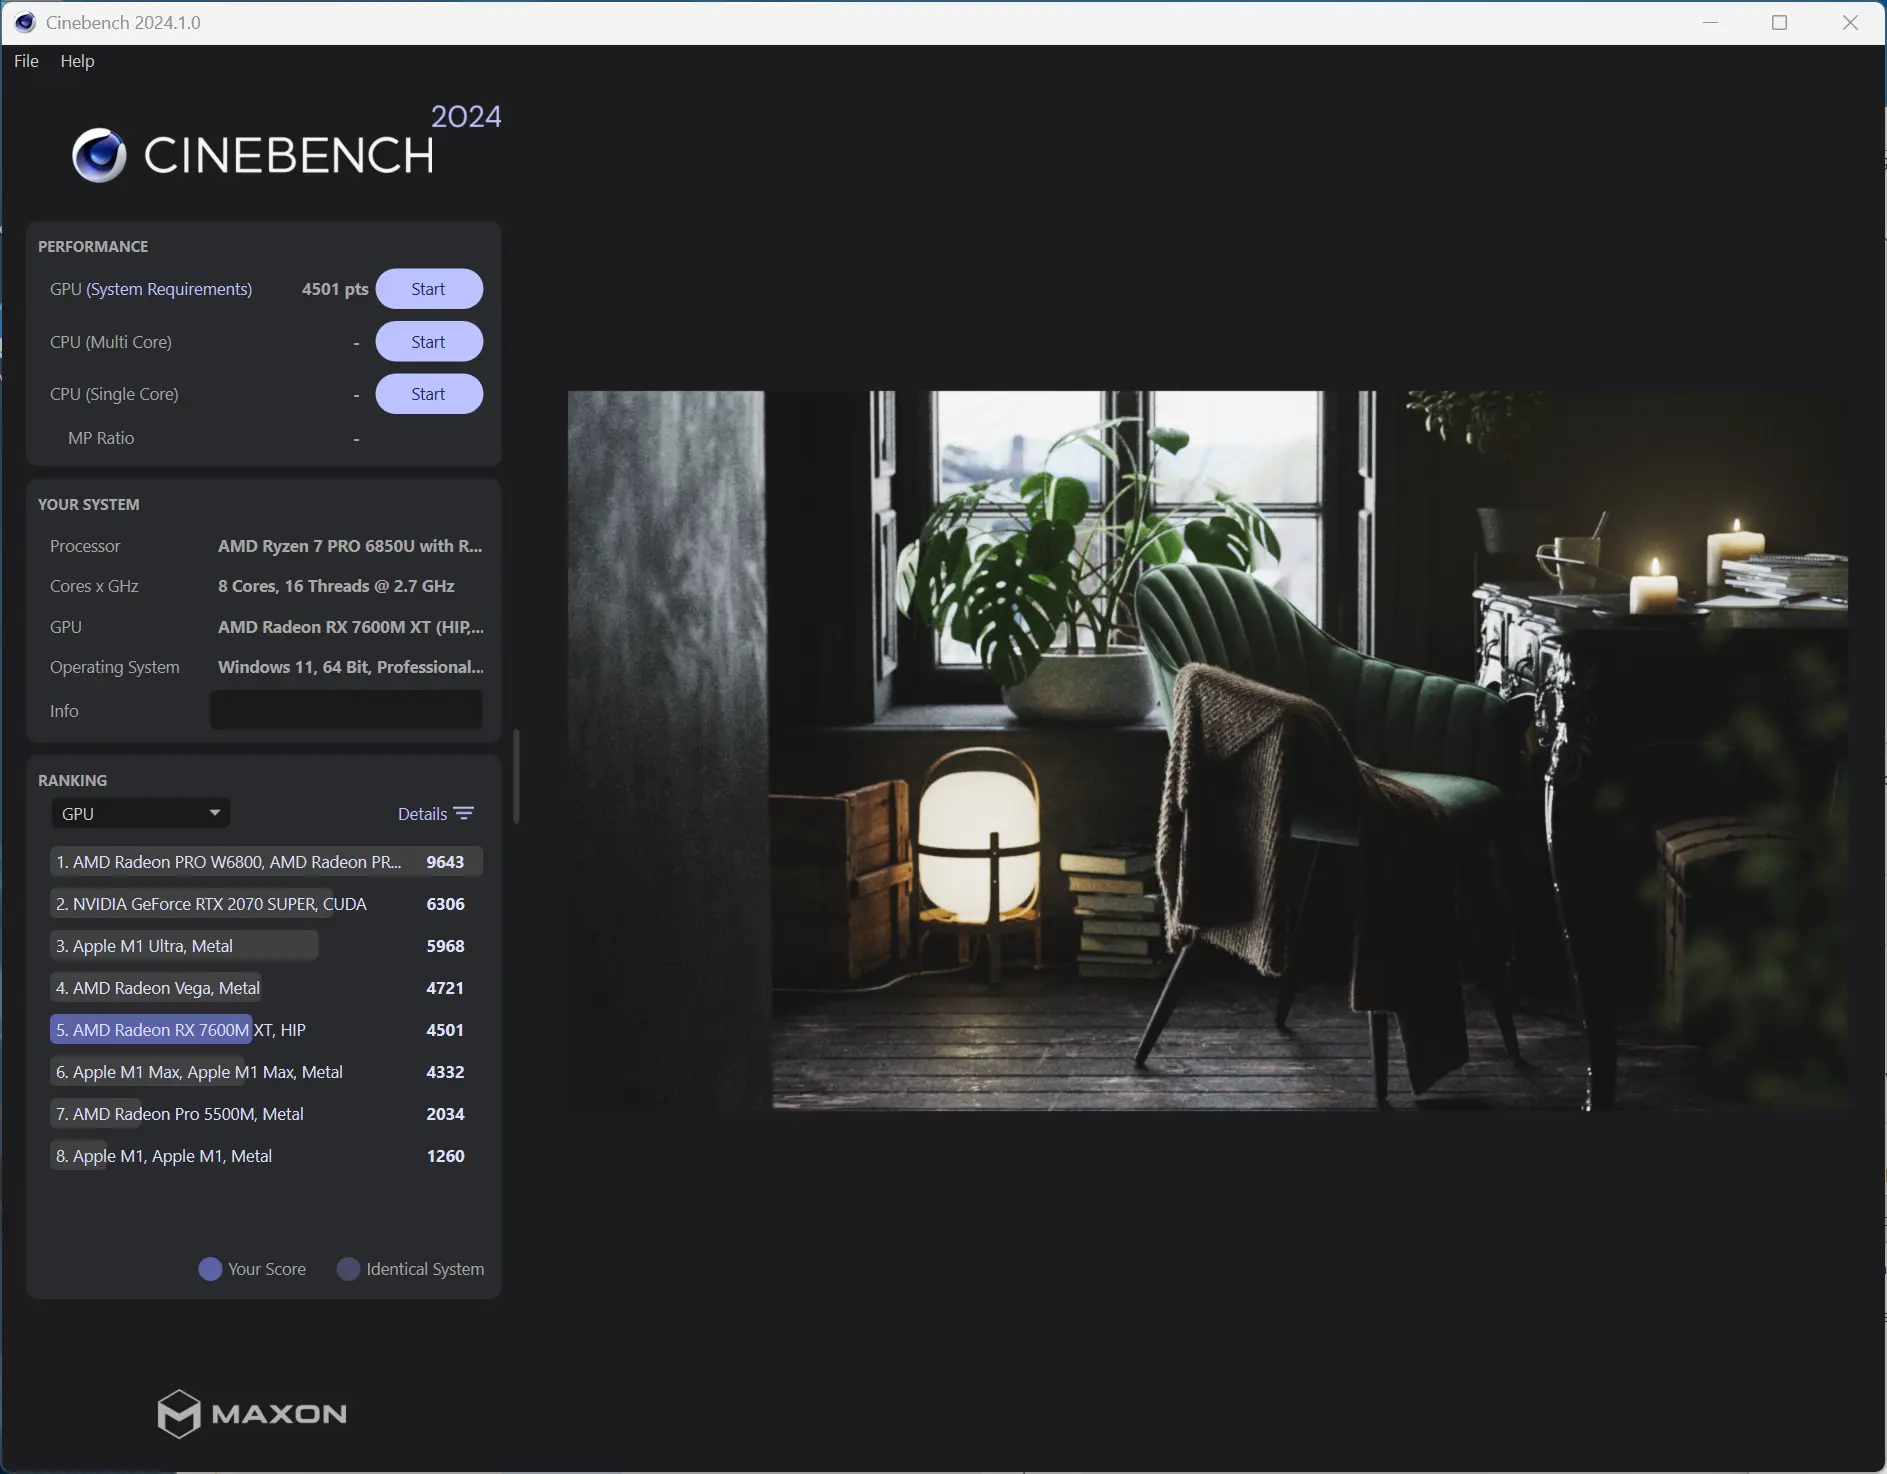Image resolution: width=1887 pixels, height=1474 pixels.
Task: Click the Maxon logo icon
Action: coord(179,1413)
